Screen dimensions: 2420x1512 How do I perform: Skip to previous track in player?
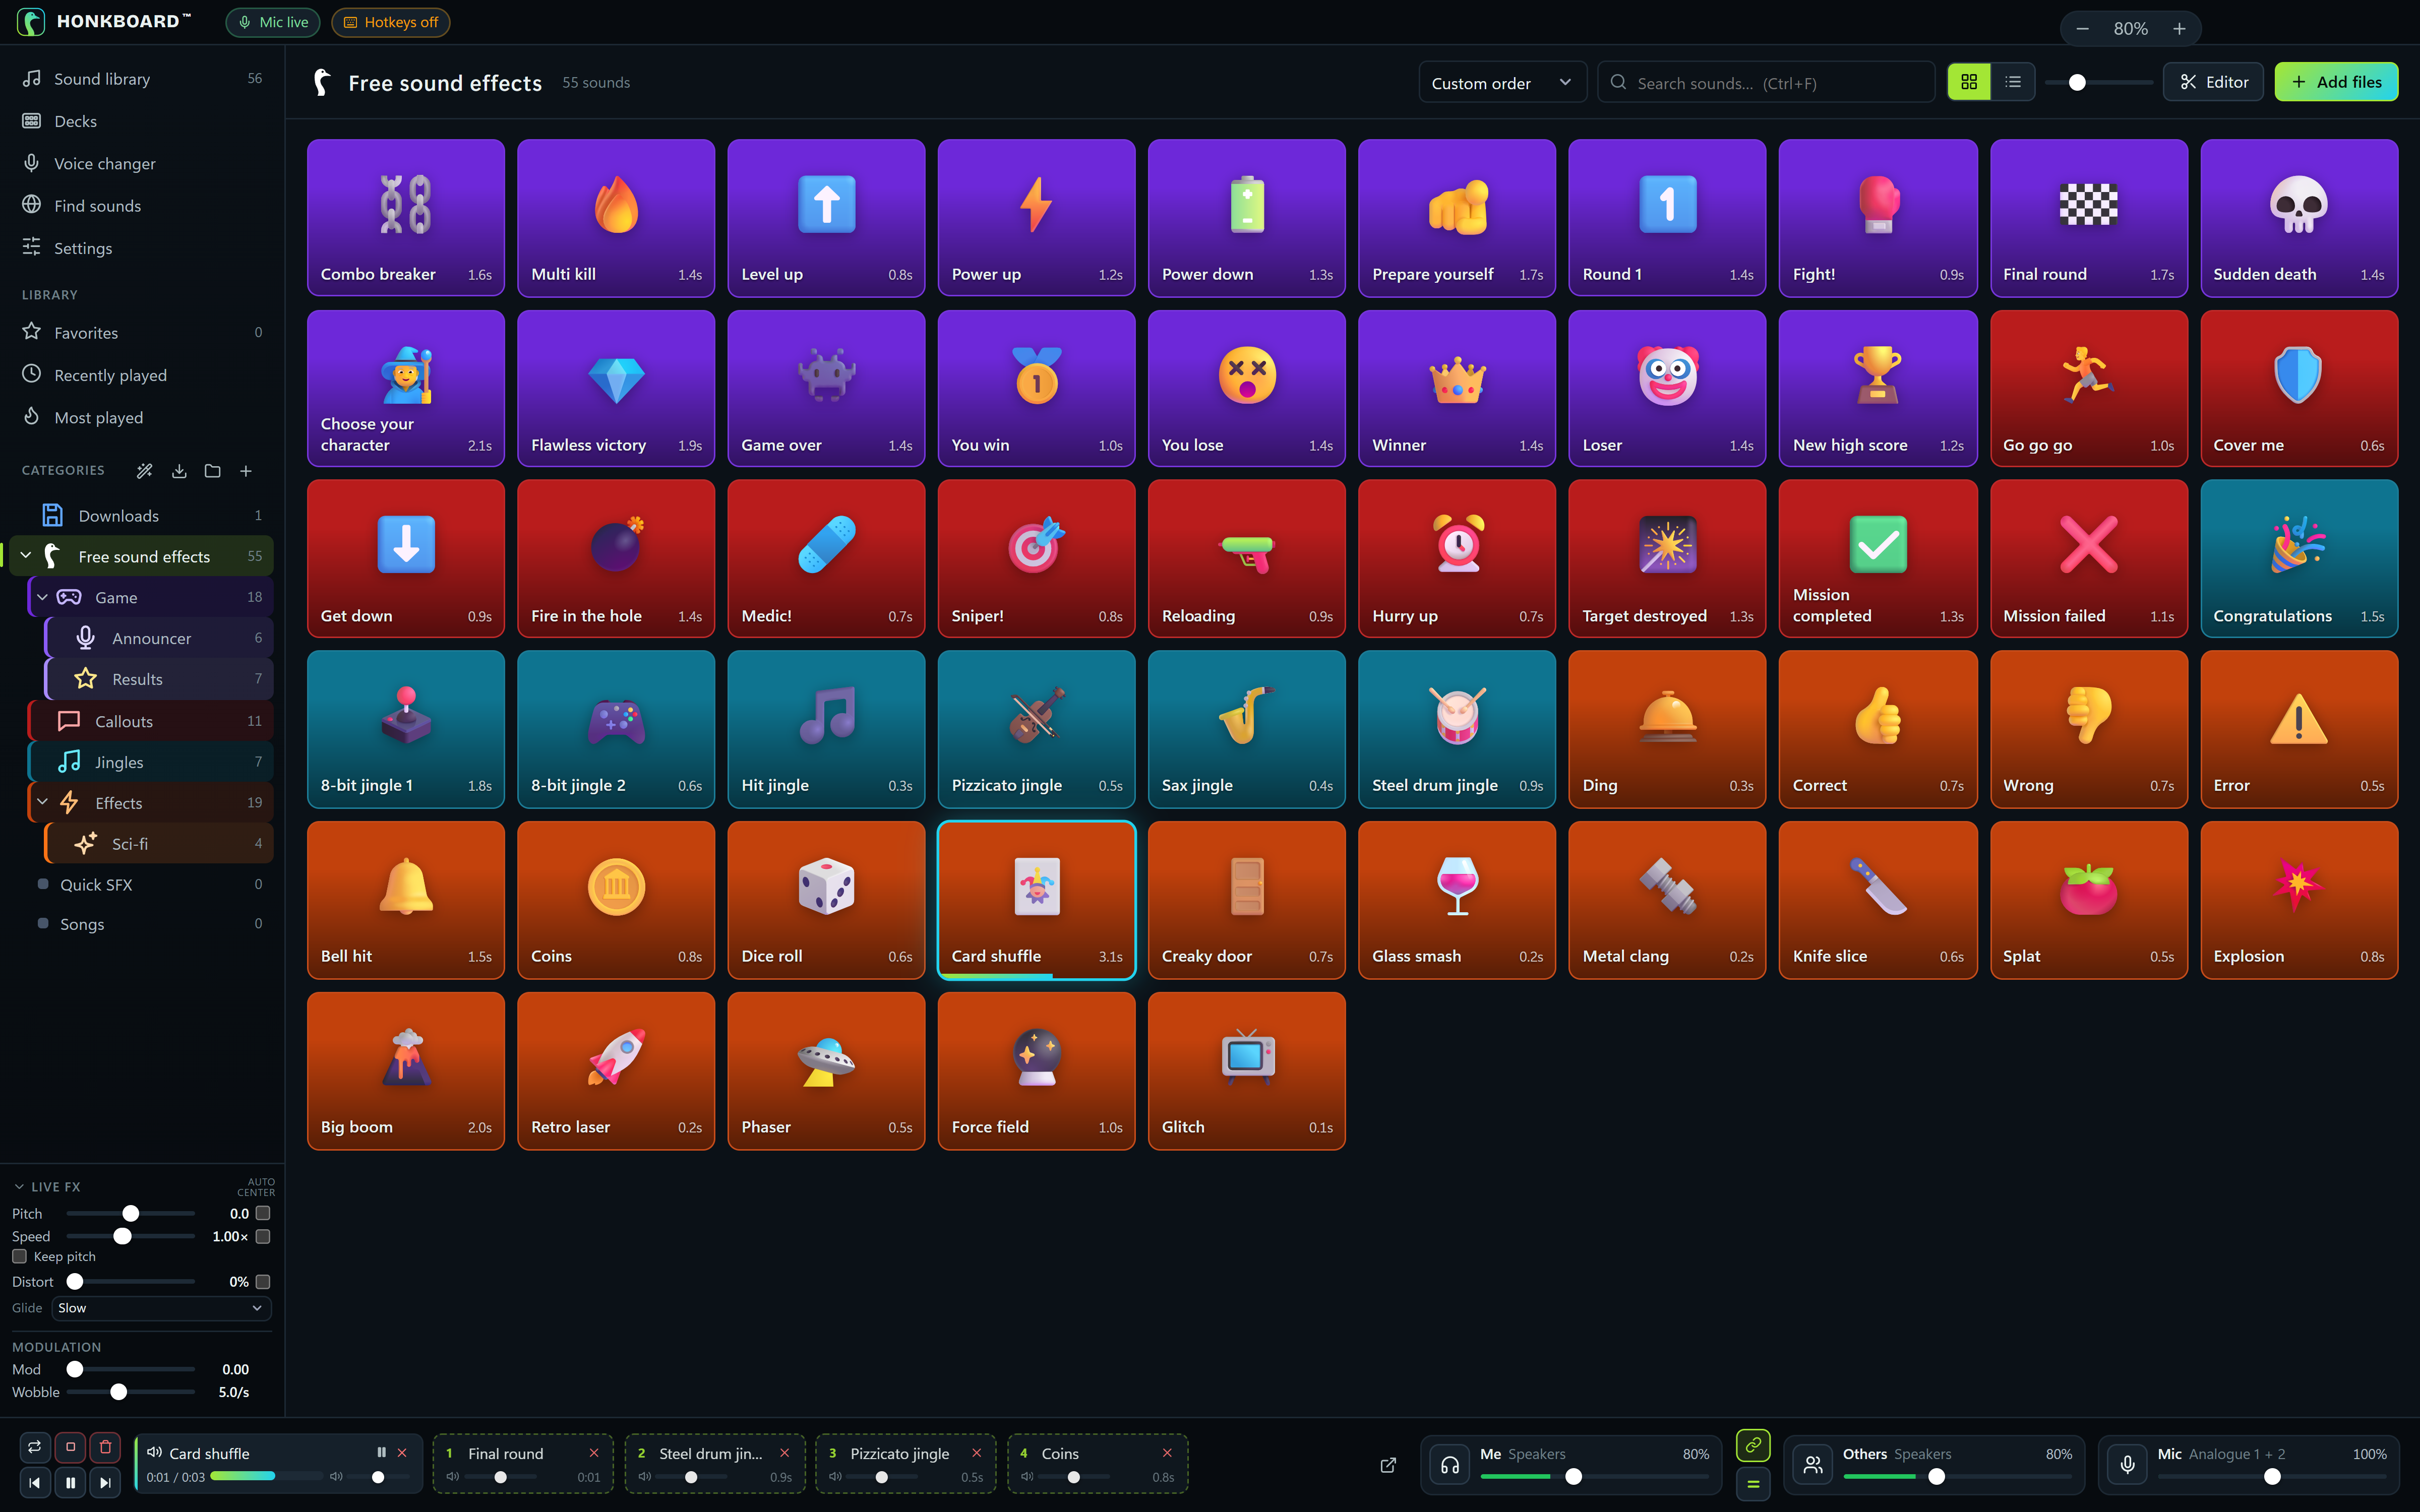tap(34, 1482)
